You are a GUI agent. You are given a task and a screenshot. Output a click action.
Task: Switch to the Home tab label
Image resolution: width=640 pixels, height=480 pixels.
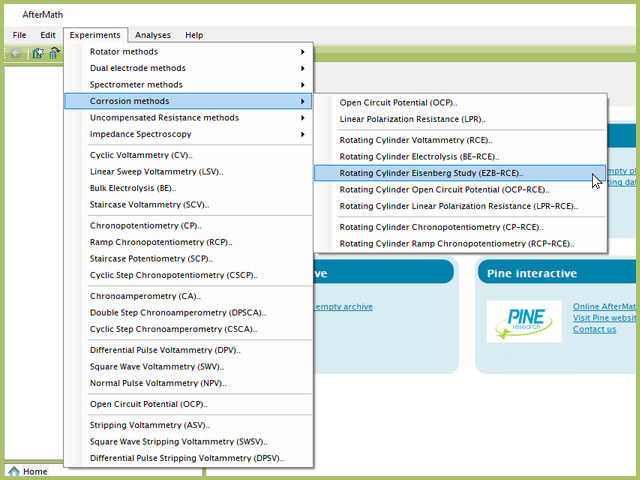(x=35, y=472)
